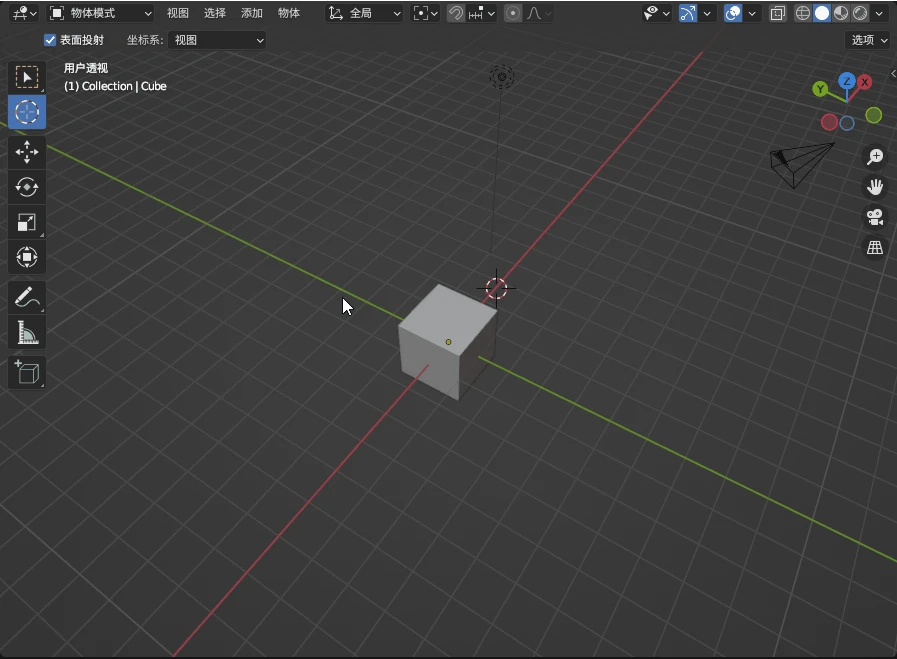Image resolution: width=897 pixels, height=659 pixels.
Task: Click the negative X red gizmo circle
Action: (x=829, y=122)
